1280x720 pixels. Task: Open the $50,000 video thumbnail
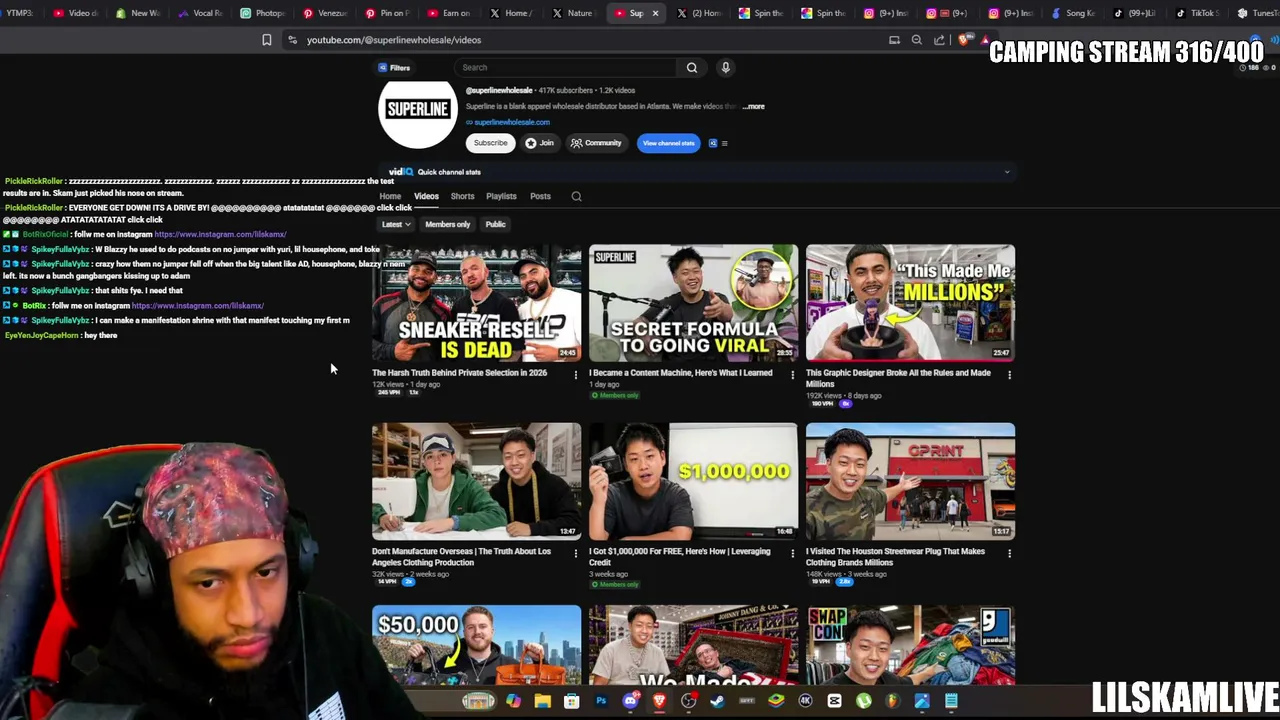pyautogui.click(x=476, y=645)
